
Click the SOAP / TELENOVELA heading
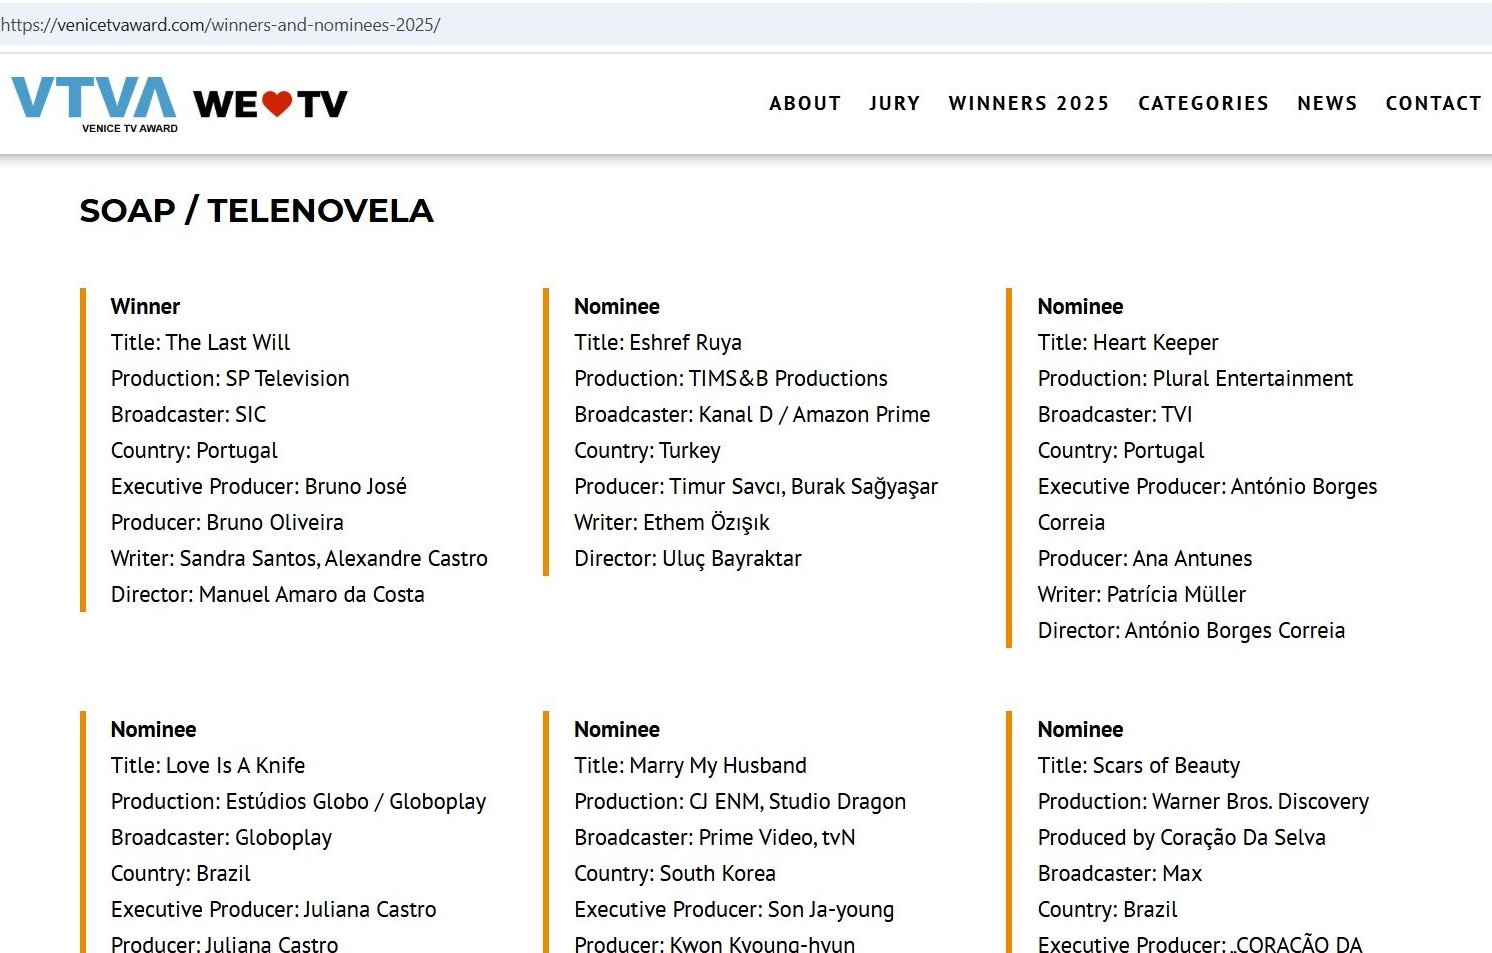coord(256,211)
